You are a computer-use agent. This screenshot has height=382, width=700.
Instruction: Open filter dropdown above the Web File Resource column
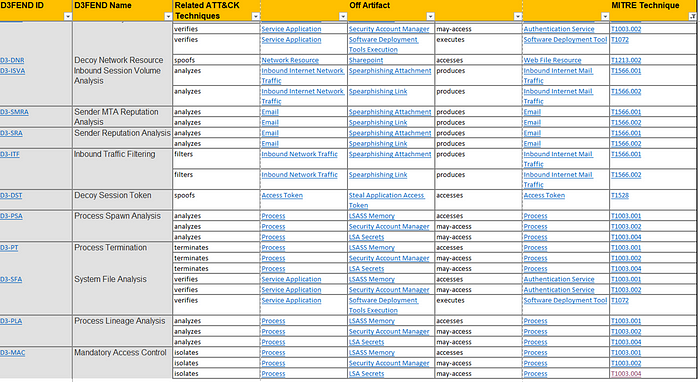point(605,17)
